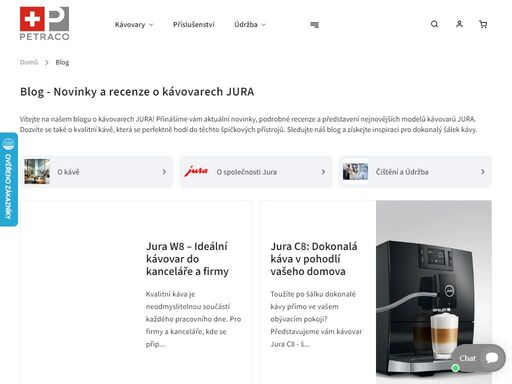Open the Čištění a Údržba category
The height and width of the screenshot is (384, 512).
point(415,172)
